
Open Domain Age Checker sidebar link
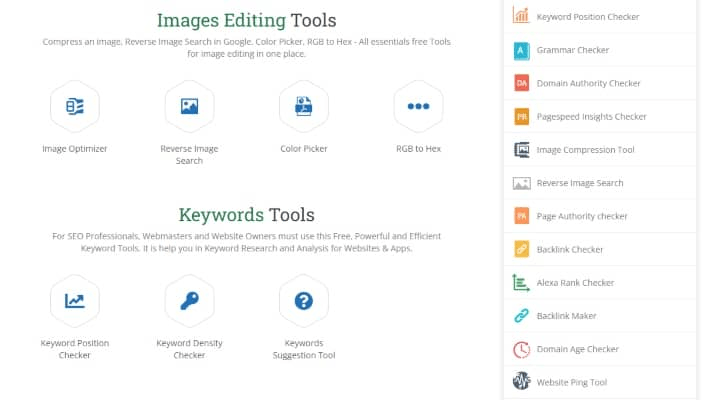pyautogui.click(x=577, y=349)
